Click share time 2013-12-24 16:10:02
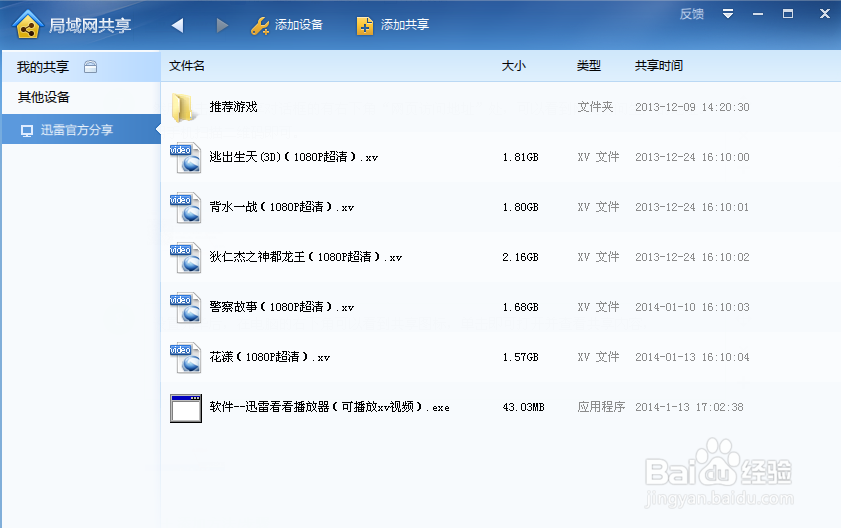The image size is (841, 528). (692, 257)
